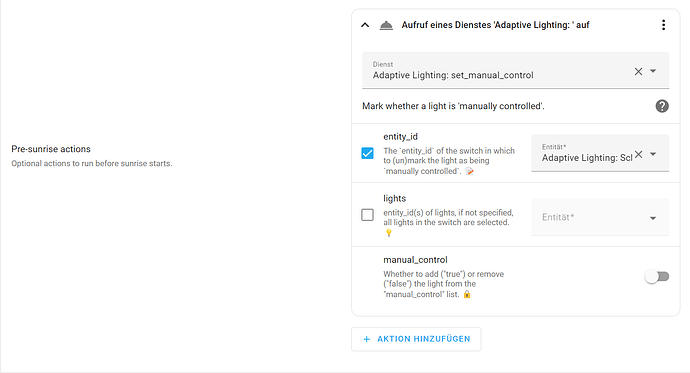690x373 pixels.
Task: Expand the lights Entität dropdown
Action: click(653, 218)
